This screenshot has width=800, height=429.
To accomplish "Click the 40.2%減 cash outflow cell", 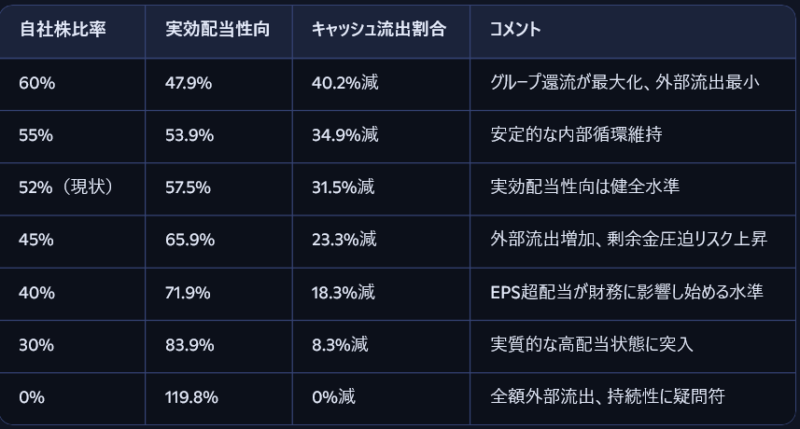I will [x=344, y=83].
